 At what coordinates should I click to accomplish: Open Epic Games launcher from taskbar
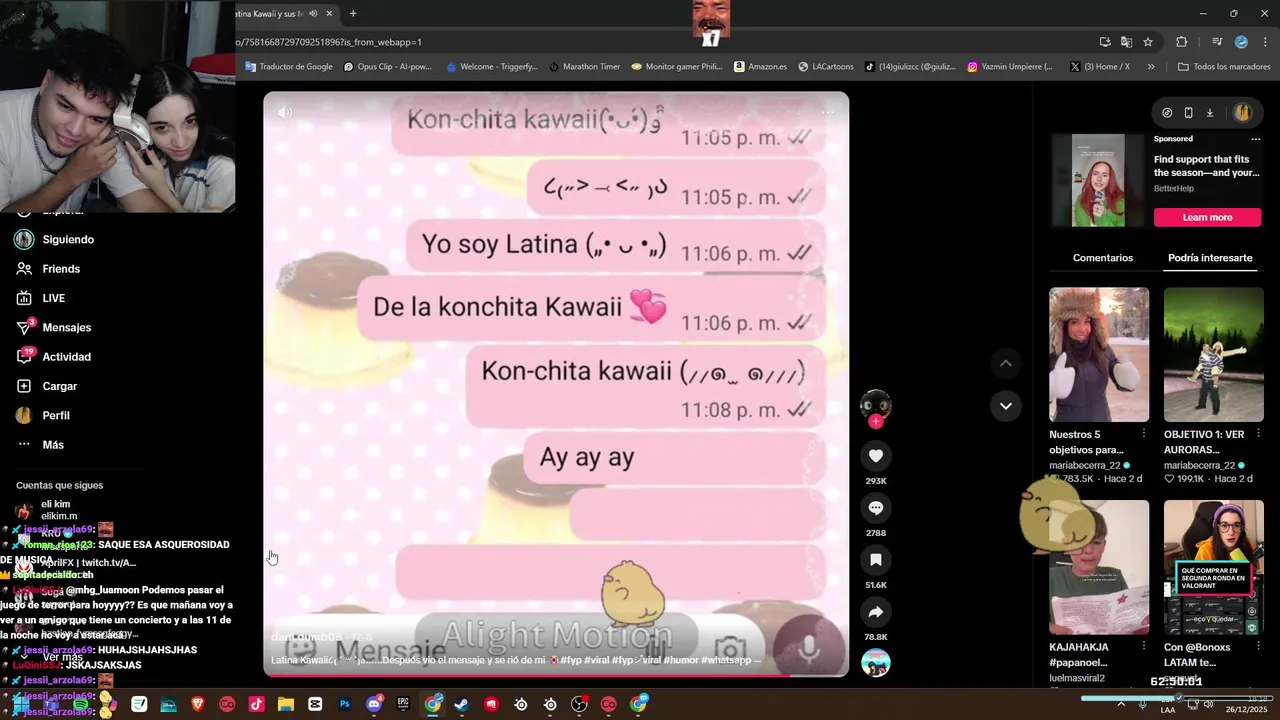403,704
